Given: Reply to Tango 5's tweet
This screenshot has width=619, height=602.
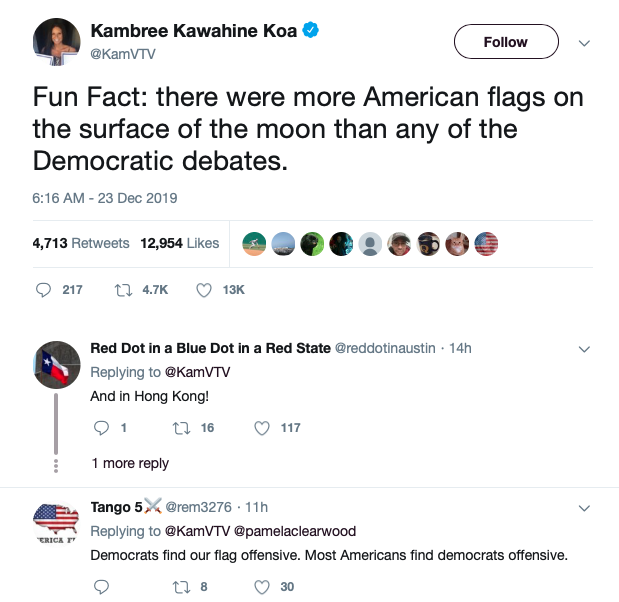Looking at the screenshot, I should click(x=100, y=587).
